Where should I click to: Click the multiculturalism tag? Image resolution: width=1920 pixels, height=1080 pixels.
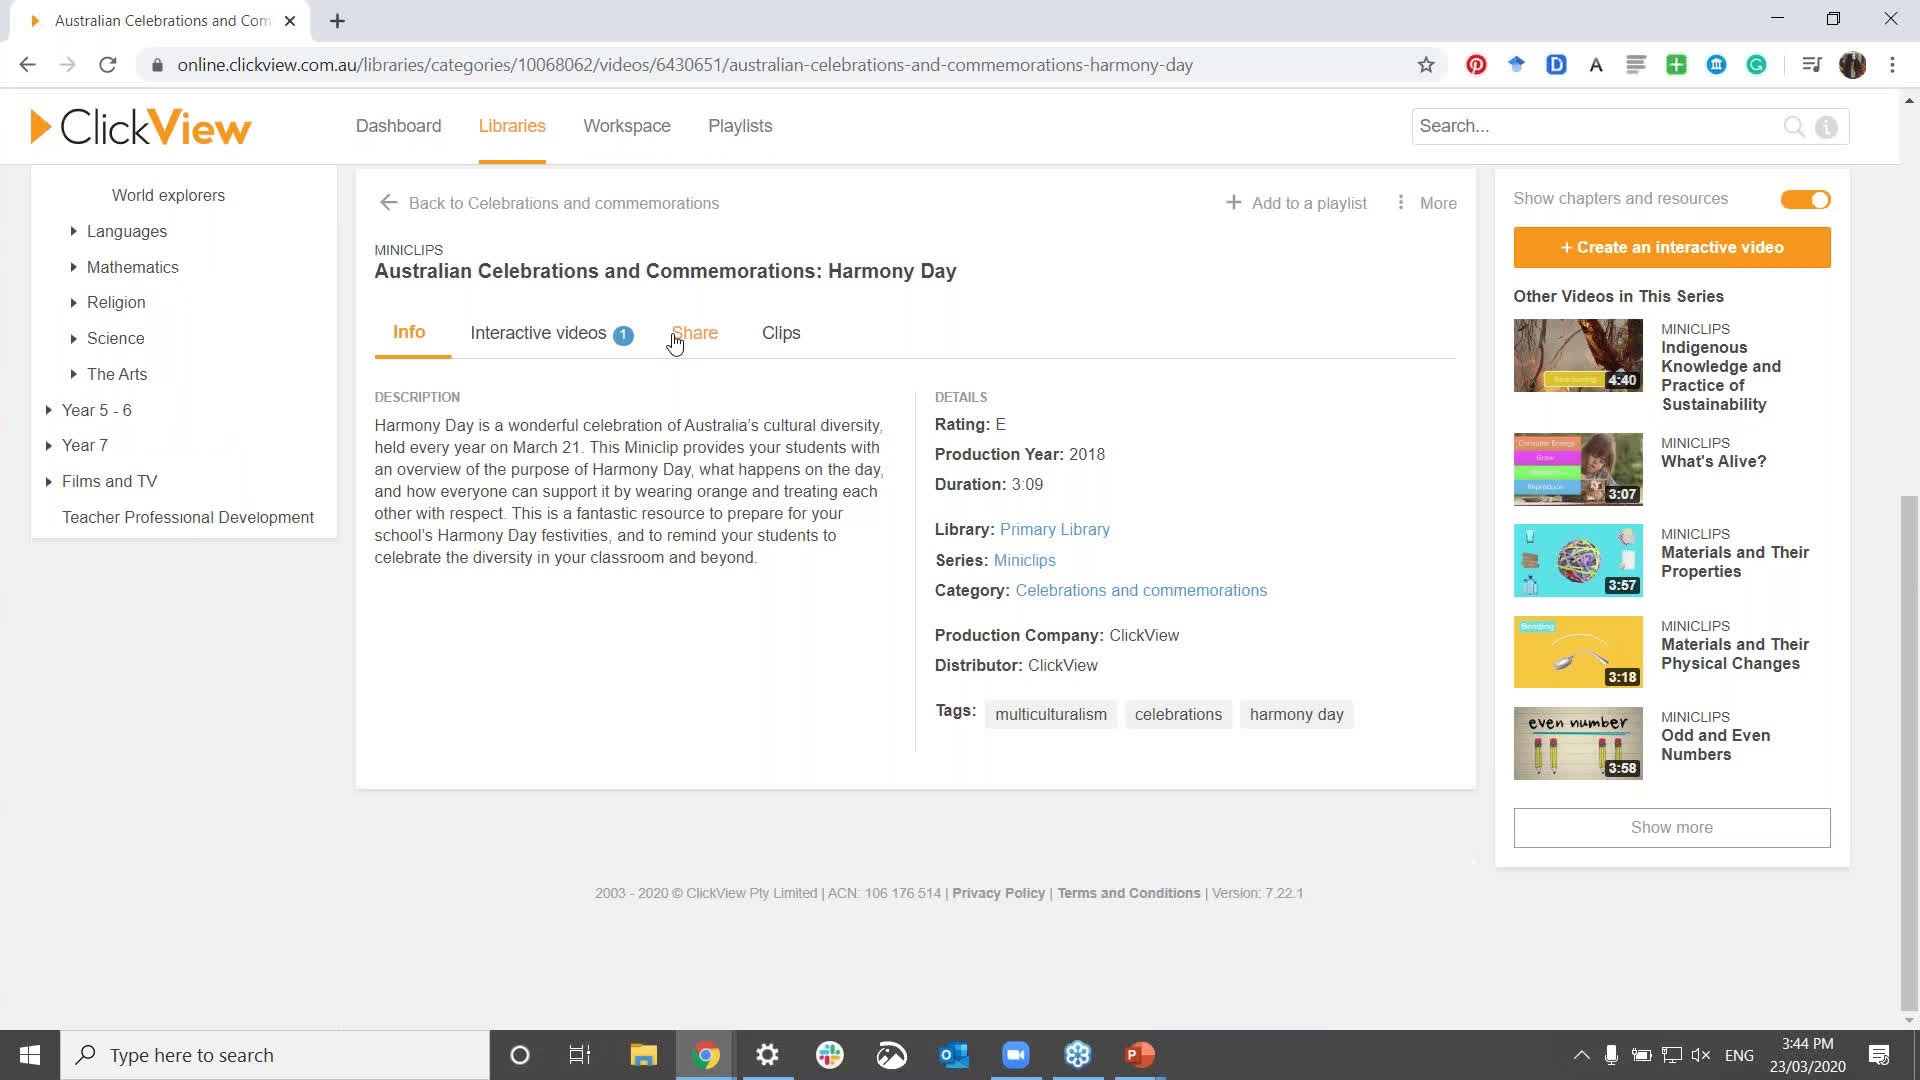coord(1051,715)
